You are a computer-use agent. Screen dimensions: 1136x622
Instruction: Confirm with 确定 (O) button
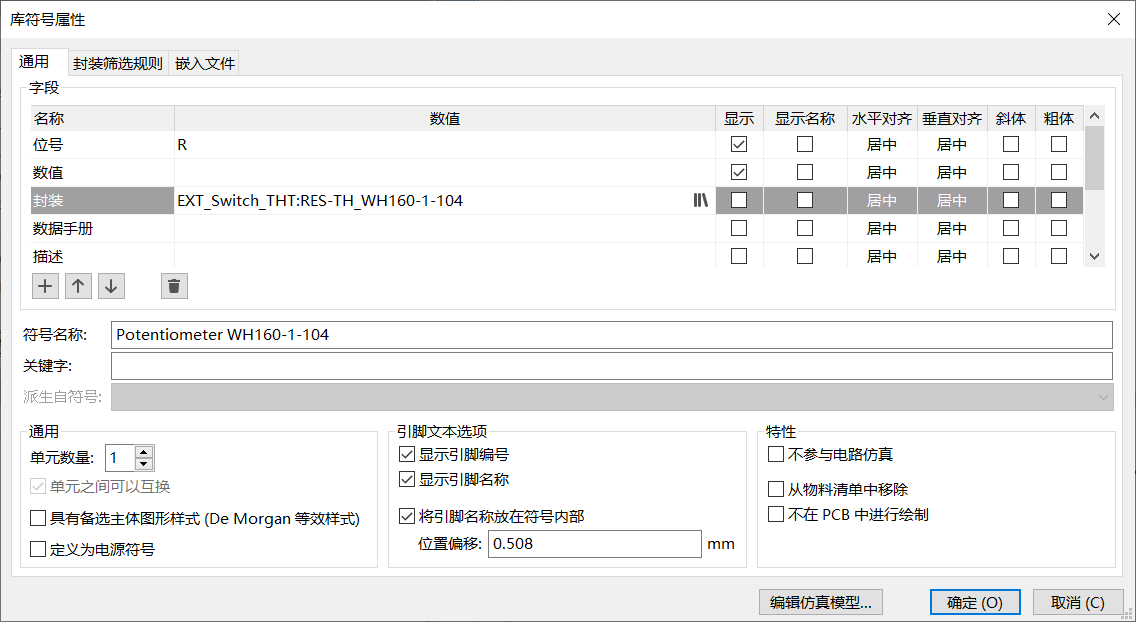pos(975,602)
